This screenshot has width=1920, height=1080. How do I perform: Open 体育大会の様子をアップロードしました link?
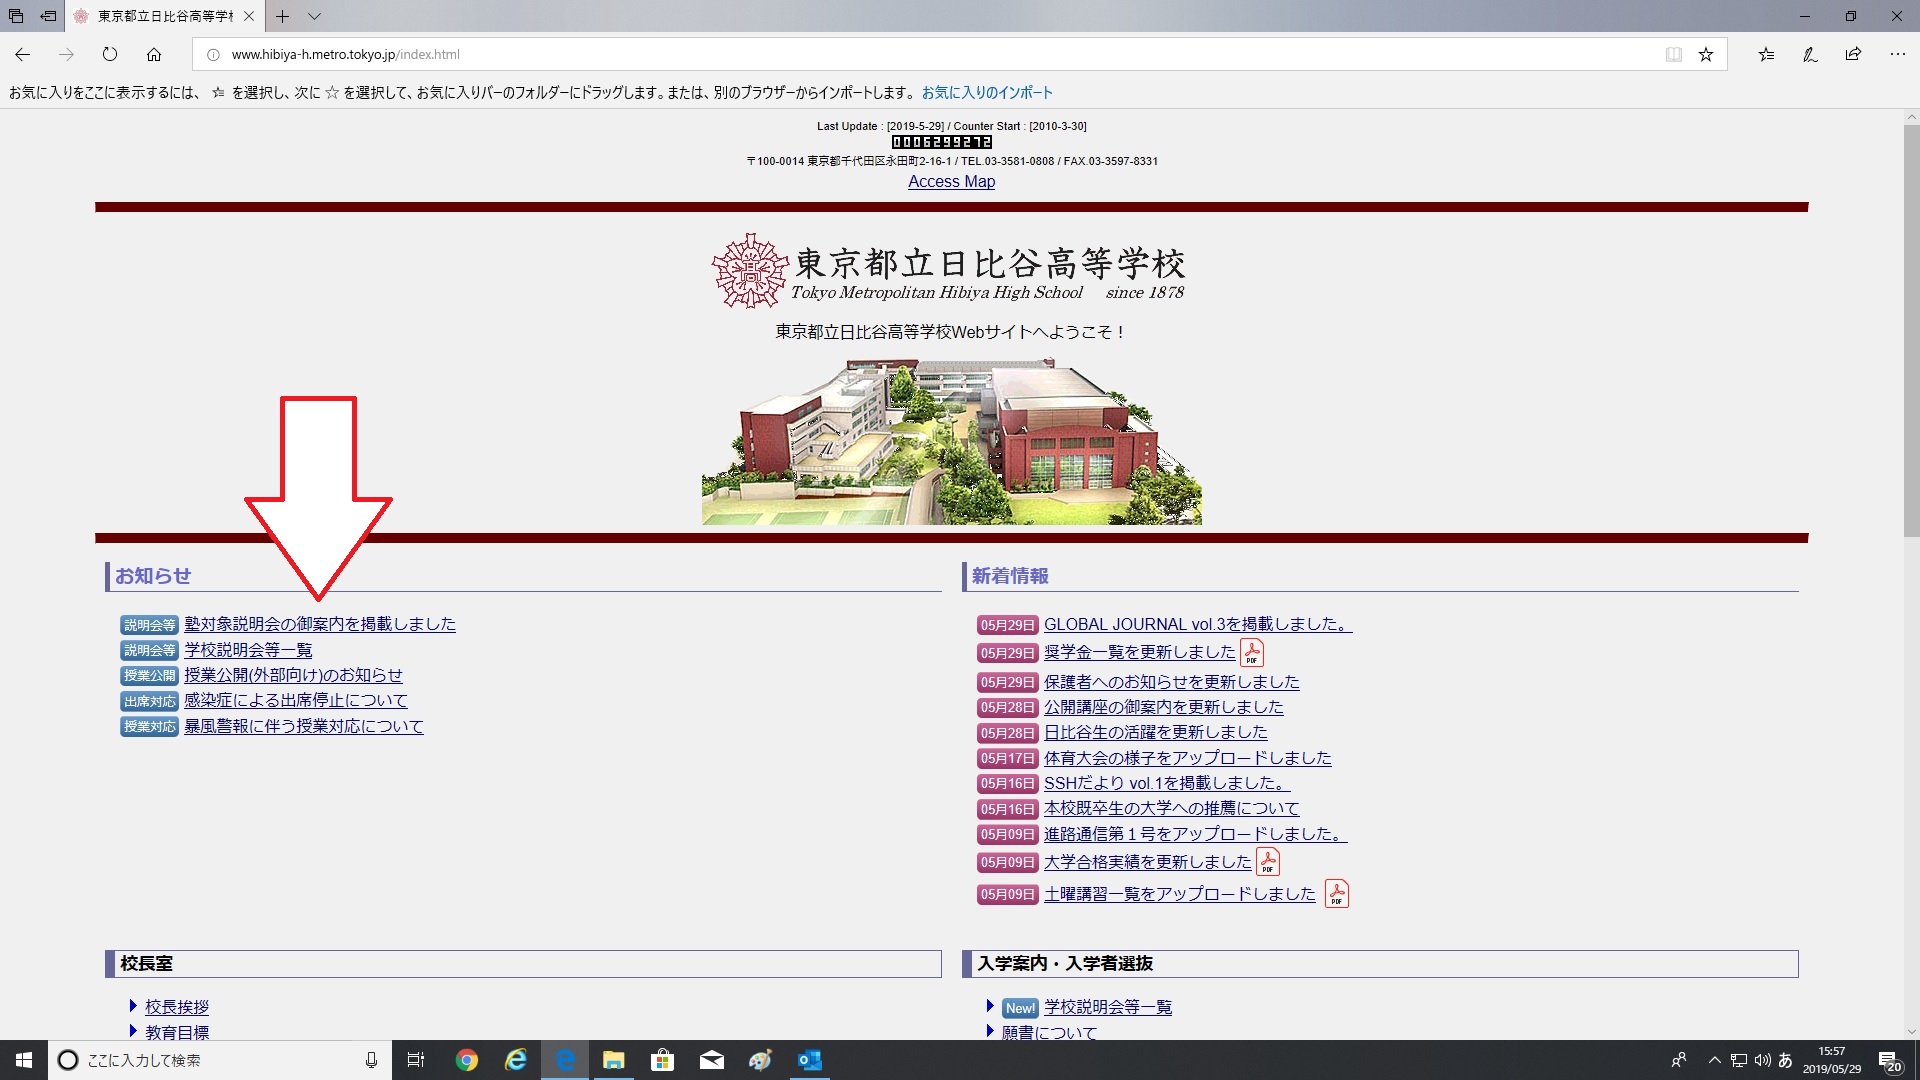point(1188,758)
